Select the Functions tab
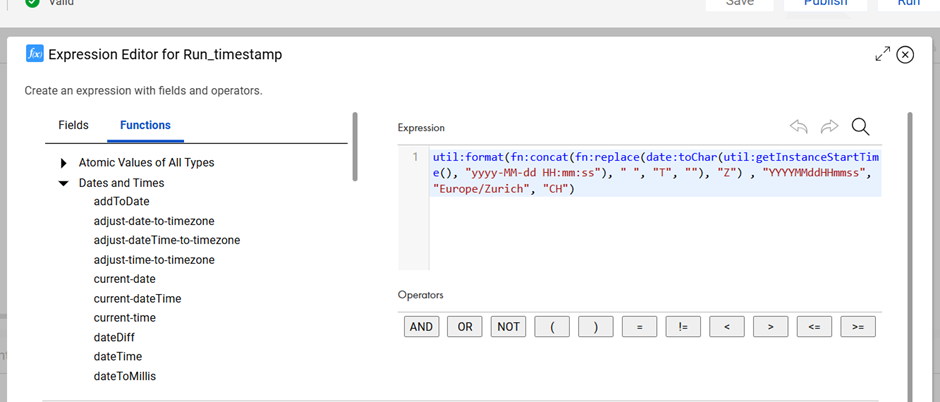This screenshot has height=402, width=940. tap(146, 125)
